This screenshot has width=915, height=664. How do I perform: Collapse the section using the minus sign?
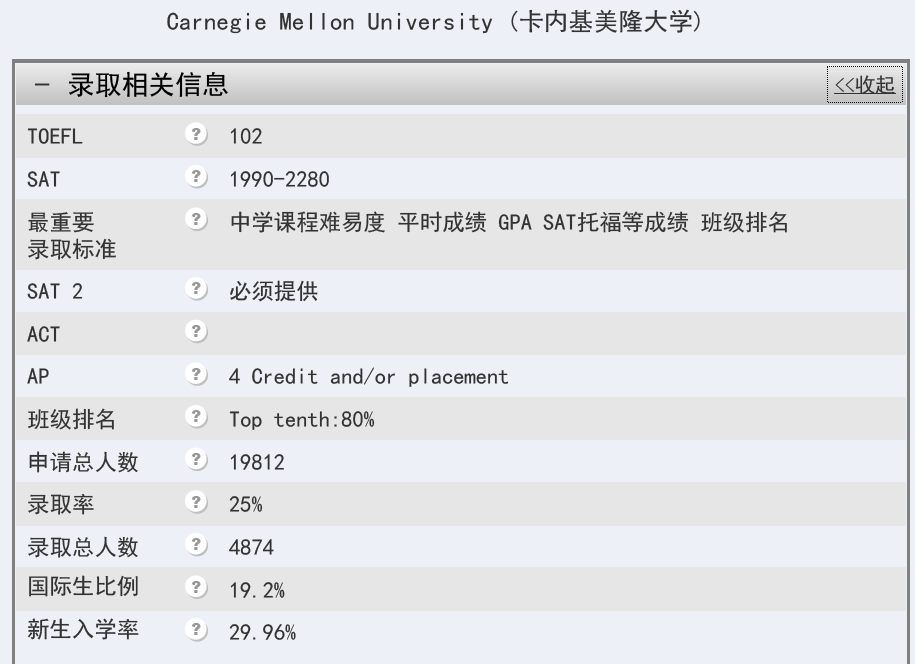40,85
